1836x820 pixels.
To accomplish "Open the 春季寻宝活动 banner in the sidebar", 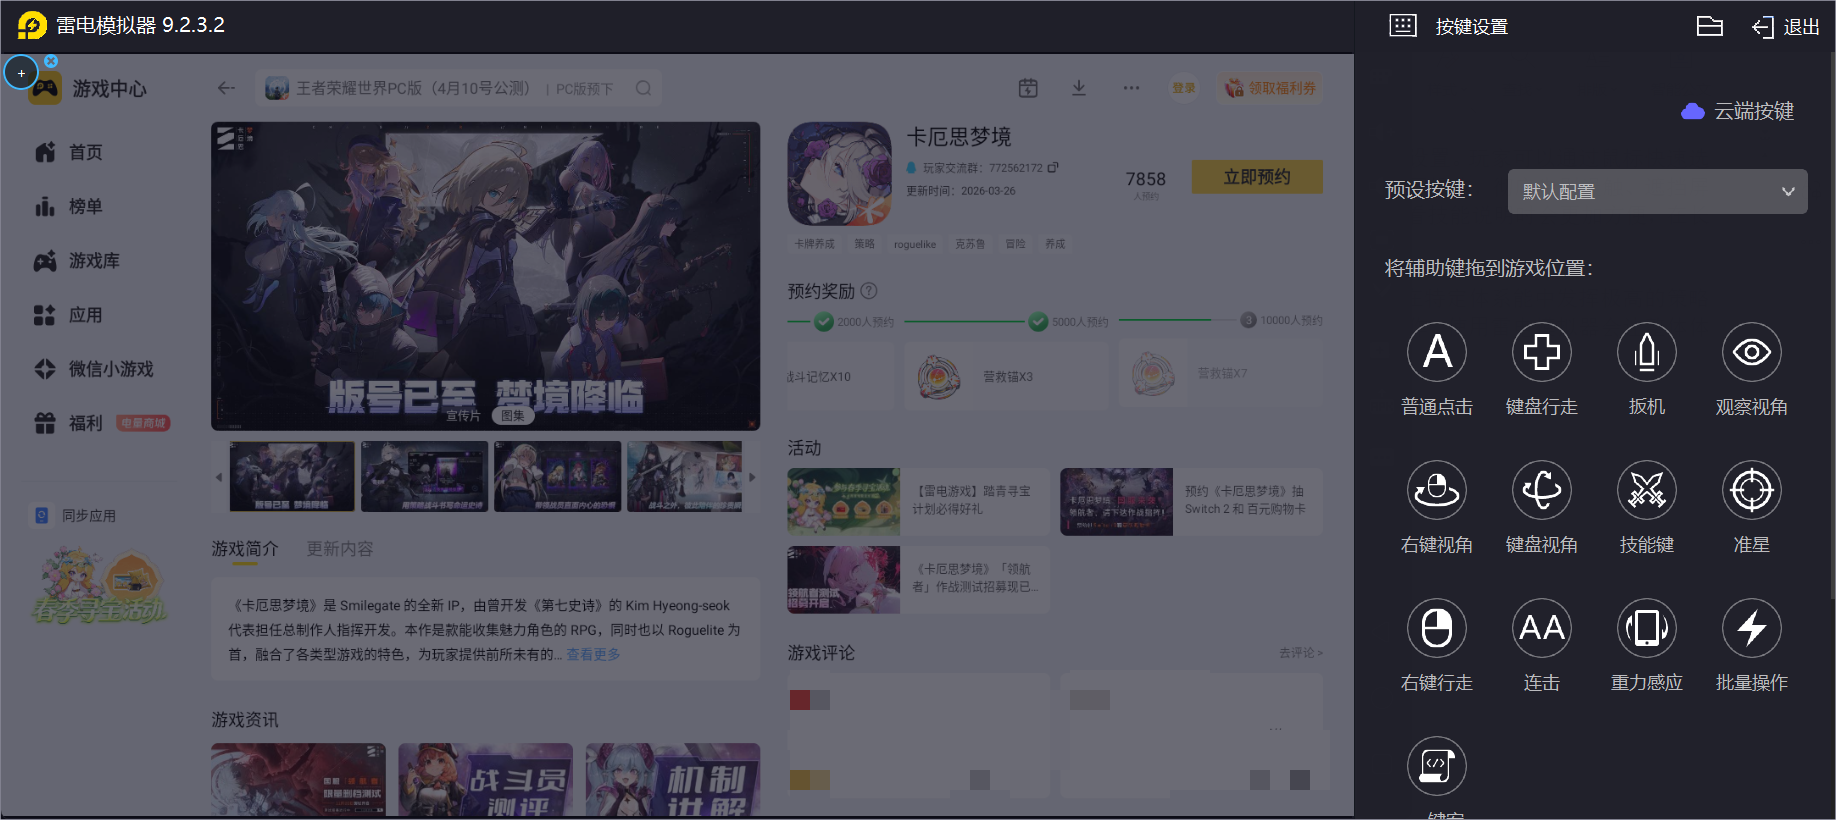I will click(x=100, y=586).
